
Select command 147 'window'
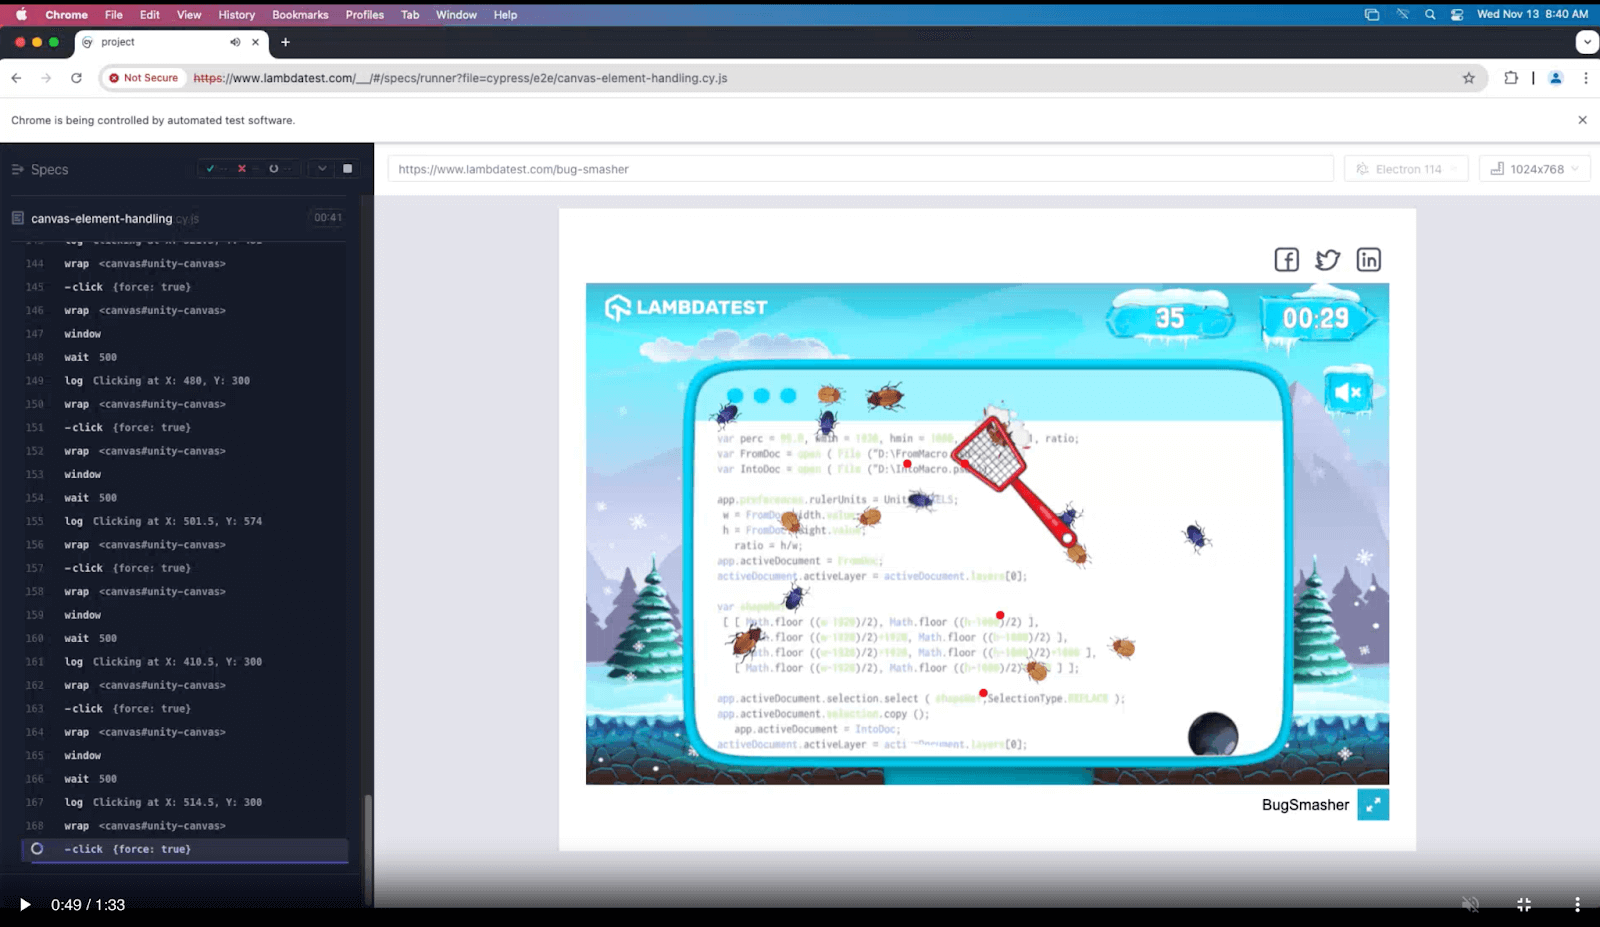pyautogui.click(x=186, y=334)
